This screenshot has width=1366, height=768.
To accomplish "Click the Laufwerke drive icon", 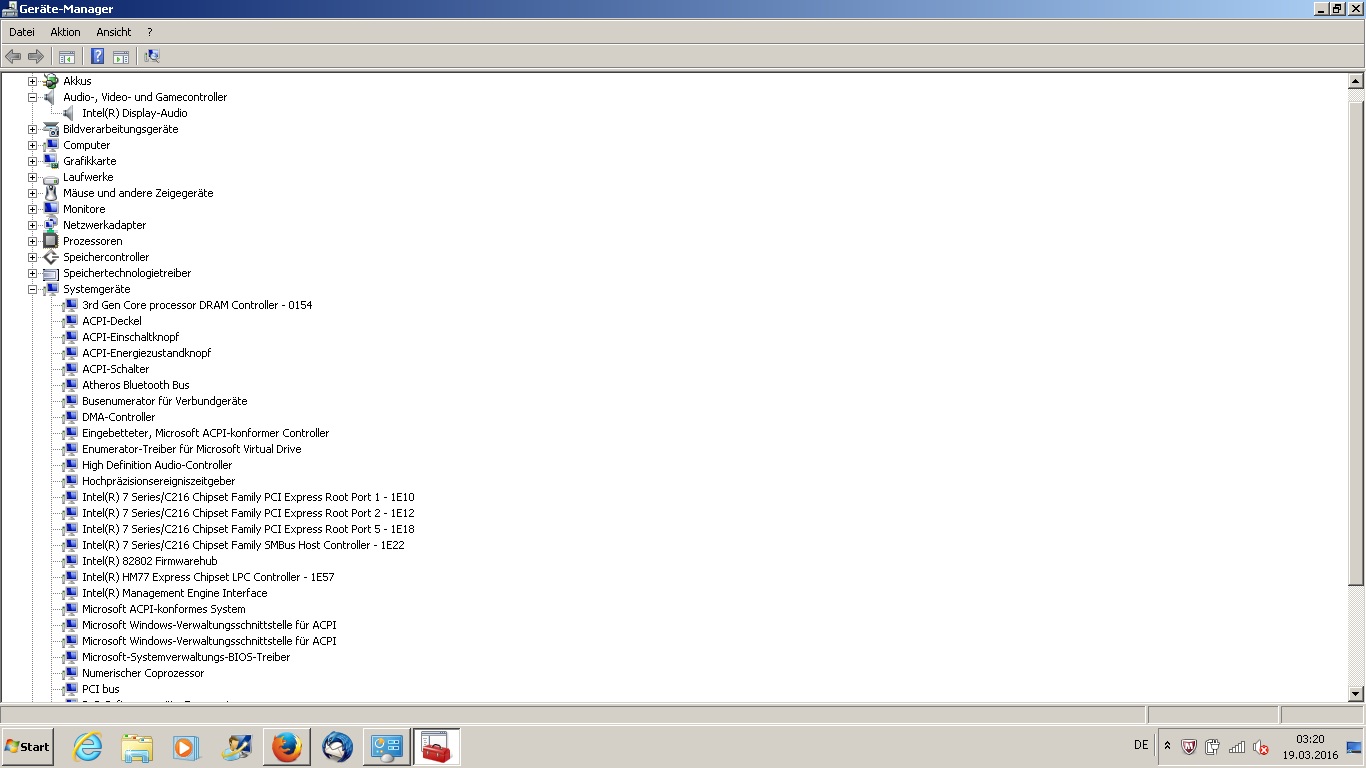I will tap(51, 177).
